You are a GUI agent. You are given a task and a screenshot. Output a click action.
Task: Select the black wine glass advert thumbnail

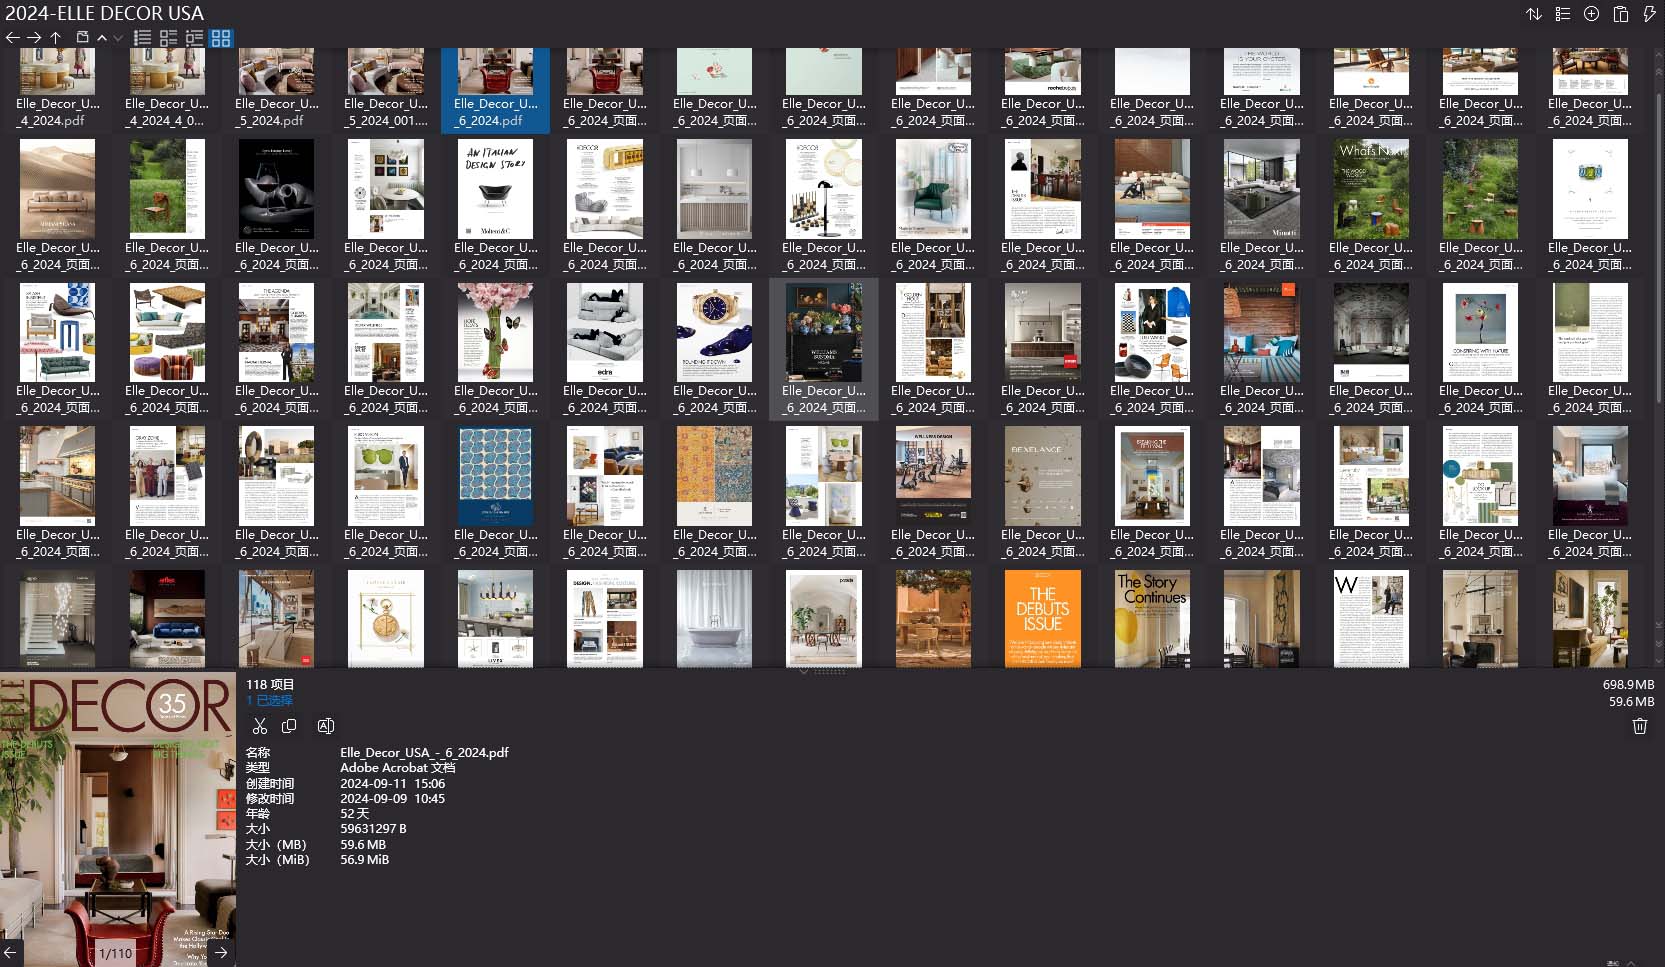(277, 188)
